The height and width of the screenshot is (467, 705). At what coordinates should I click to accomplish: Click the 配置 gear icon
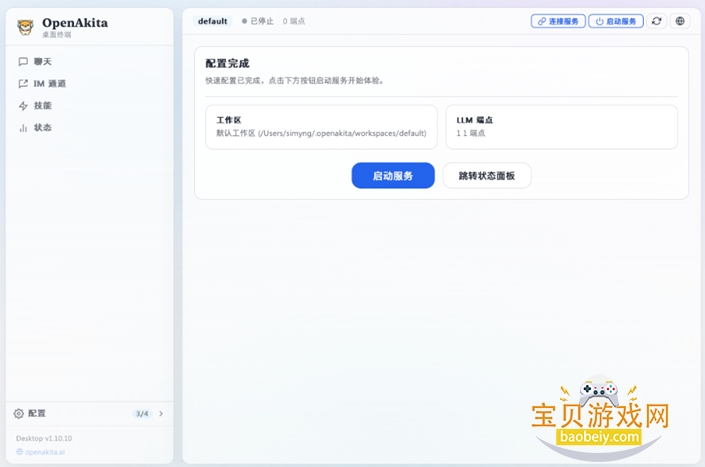(x=19, y=413)
